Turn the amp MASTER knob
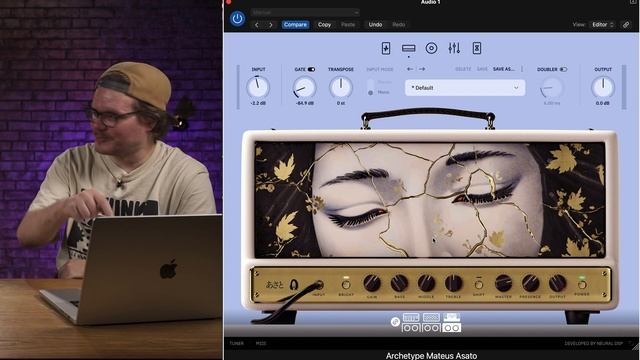The height and width of the screenshot is (360, 640). coord(503,283)
